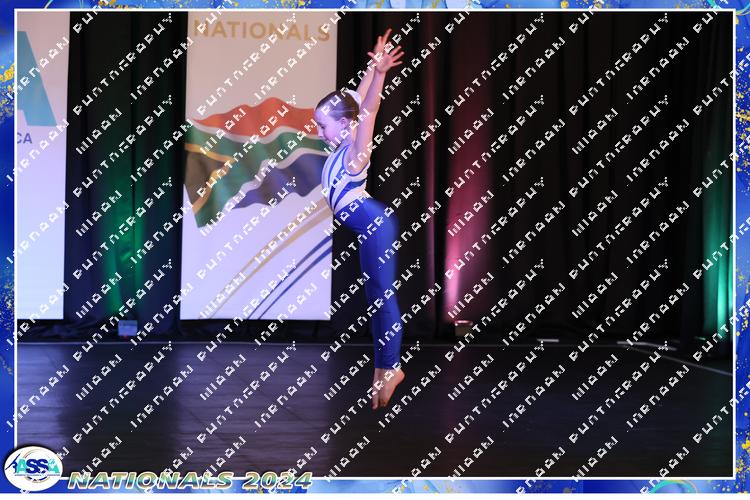Click the 'NATIONALS' heading on the banner

pos(262,30)
